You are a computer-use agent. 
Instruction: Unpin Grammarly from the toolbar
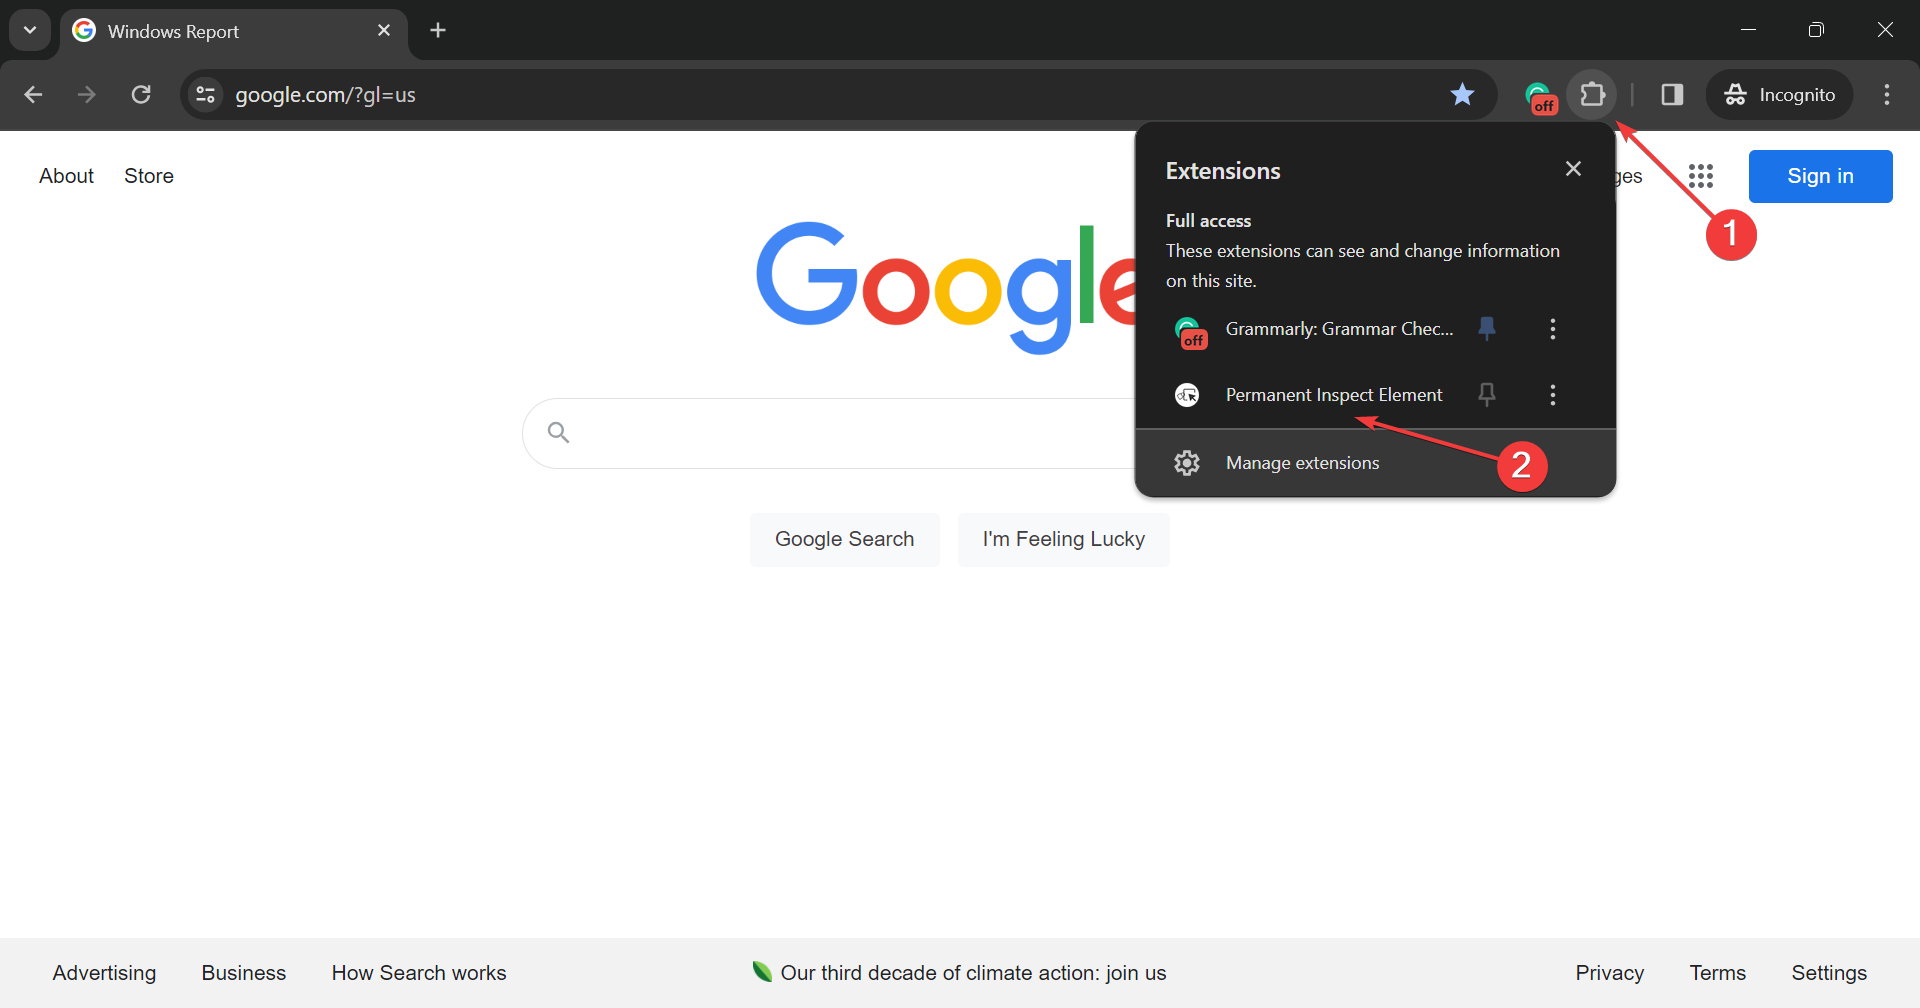[1487, 329]
